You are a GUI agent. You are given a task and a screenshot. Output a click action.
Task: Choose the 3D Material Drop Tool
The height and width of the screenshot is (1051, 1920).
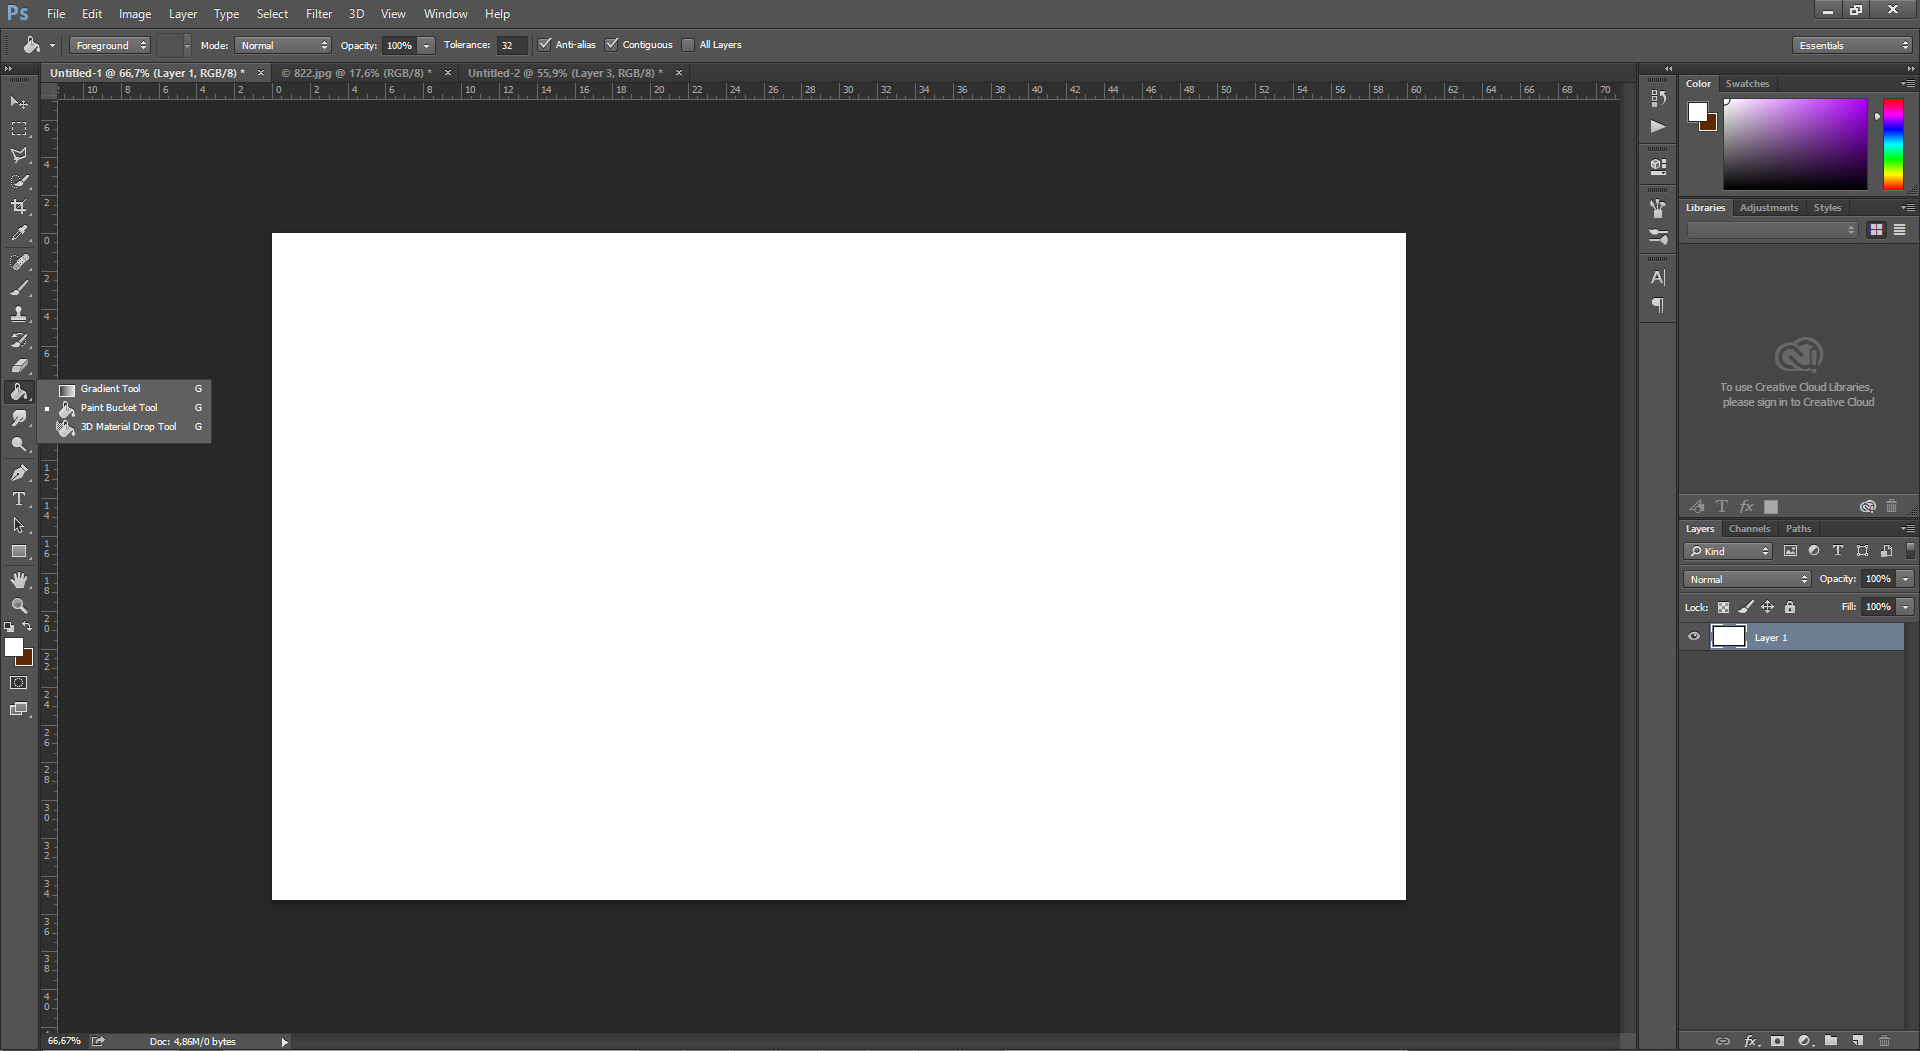coord(127,426)
